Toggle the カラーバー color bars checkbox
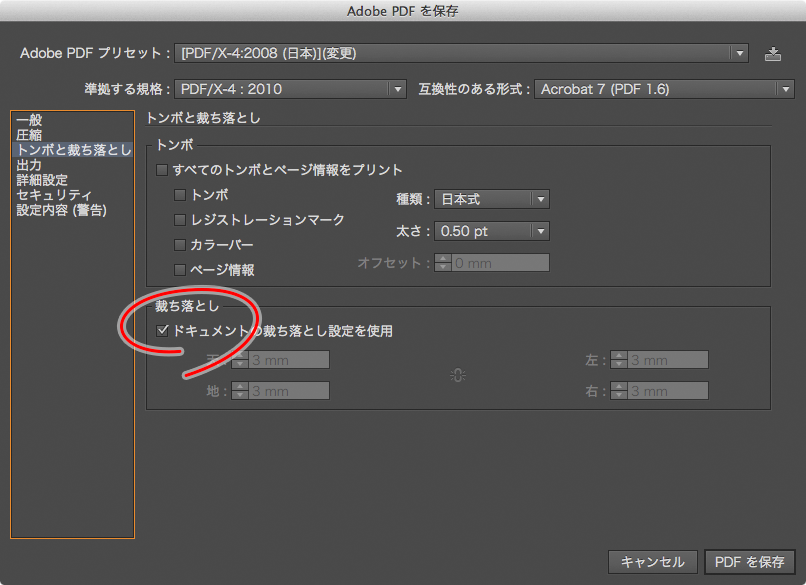 [x=181, y=245]
